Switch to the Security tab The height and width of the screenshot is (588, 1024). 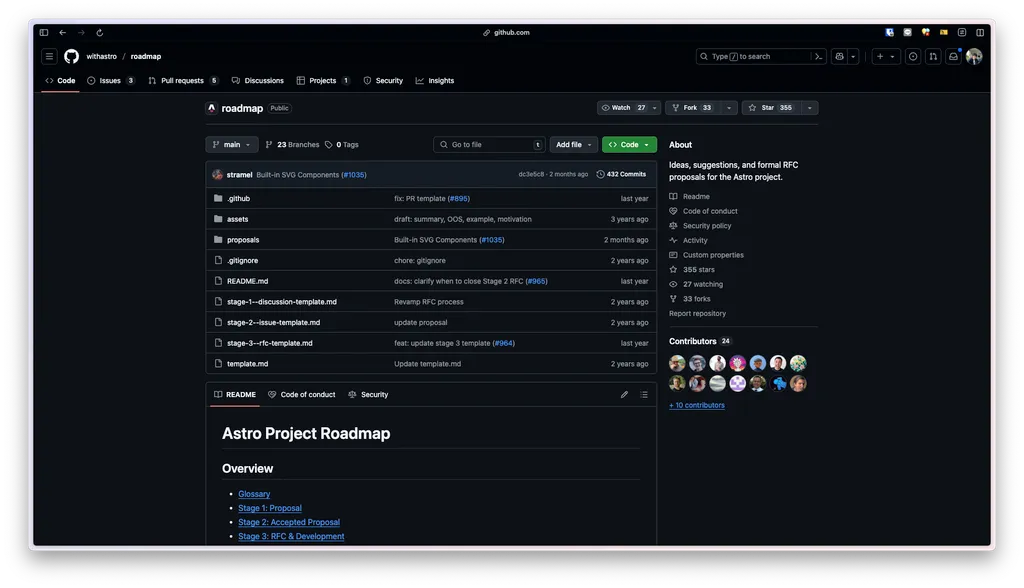383,81
